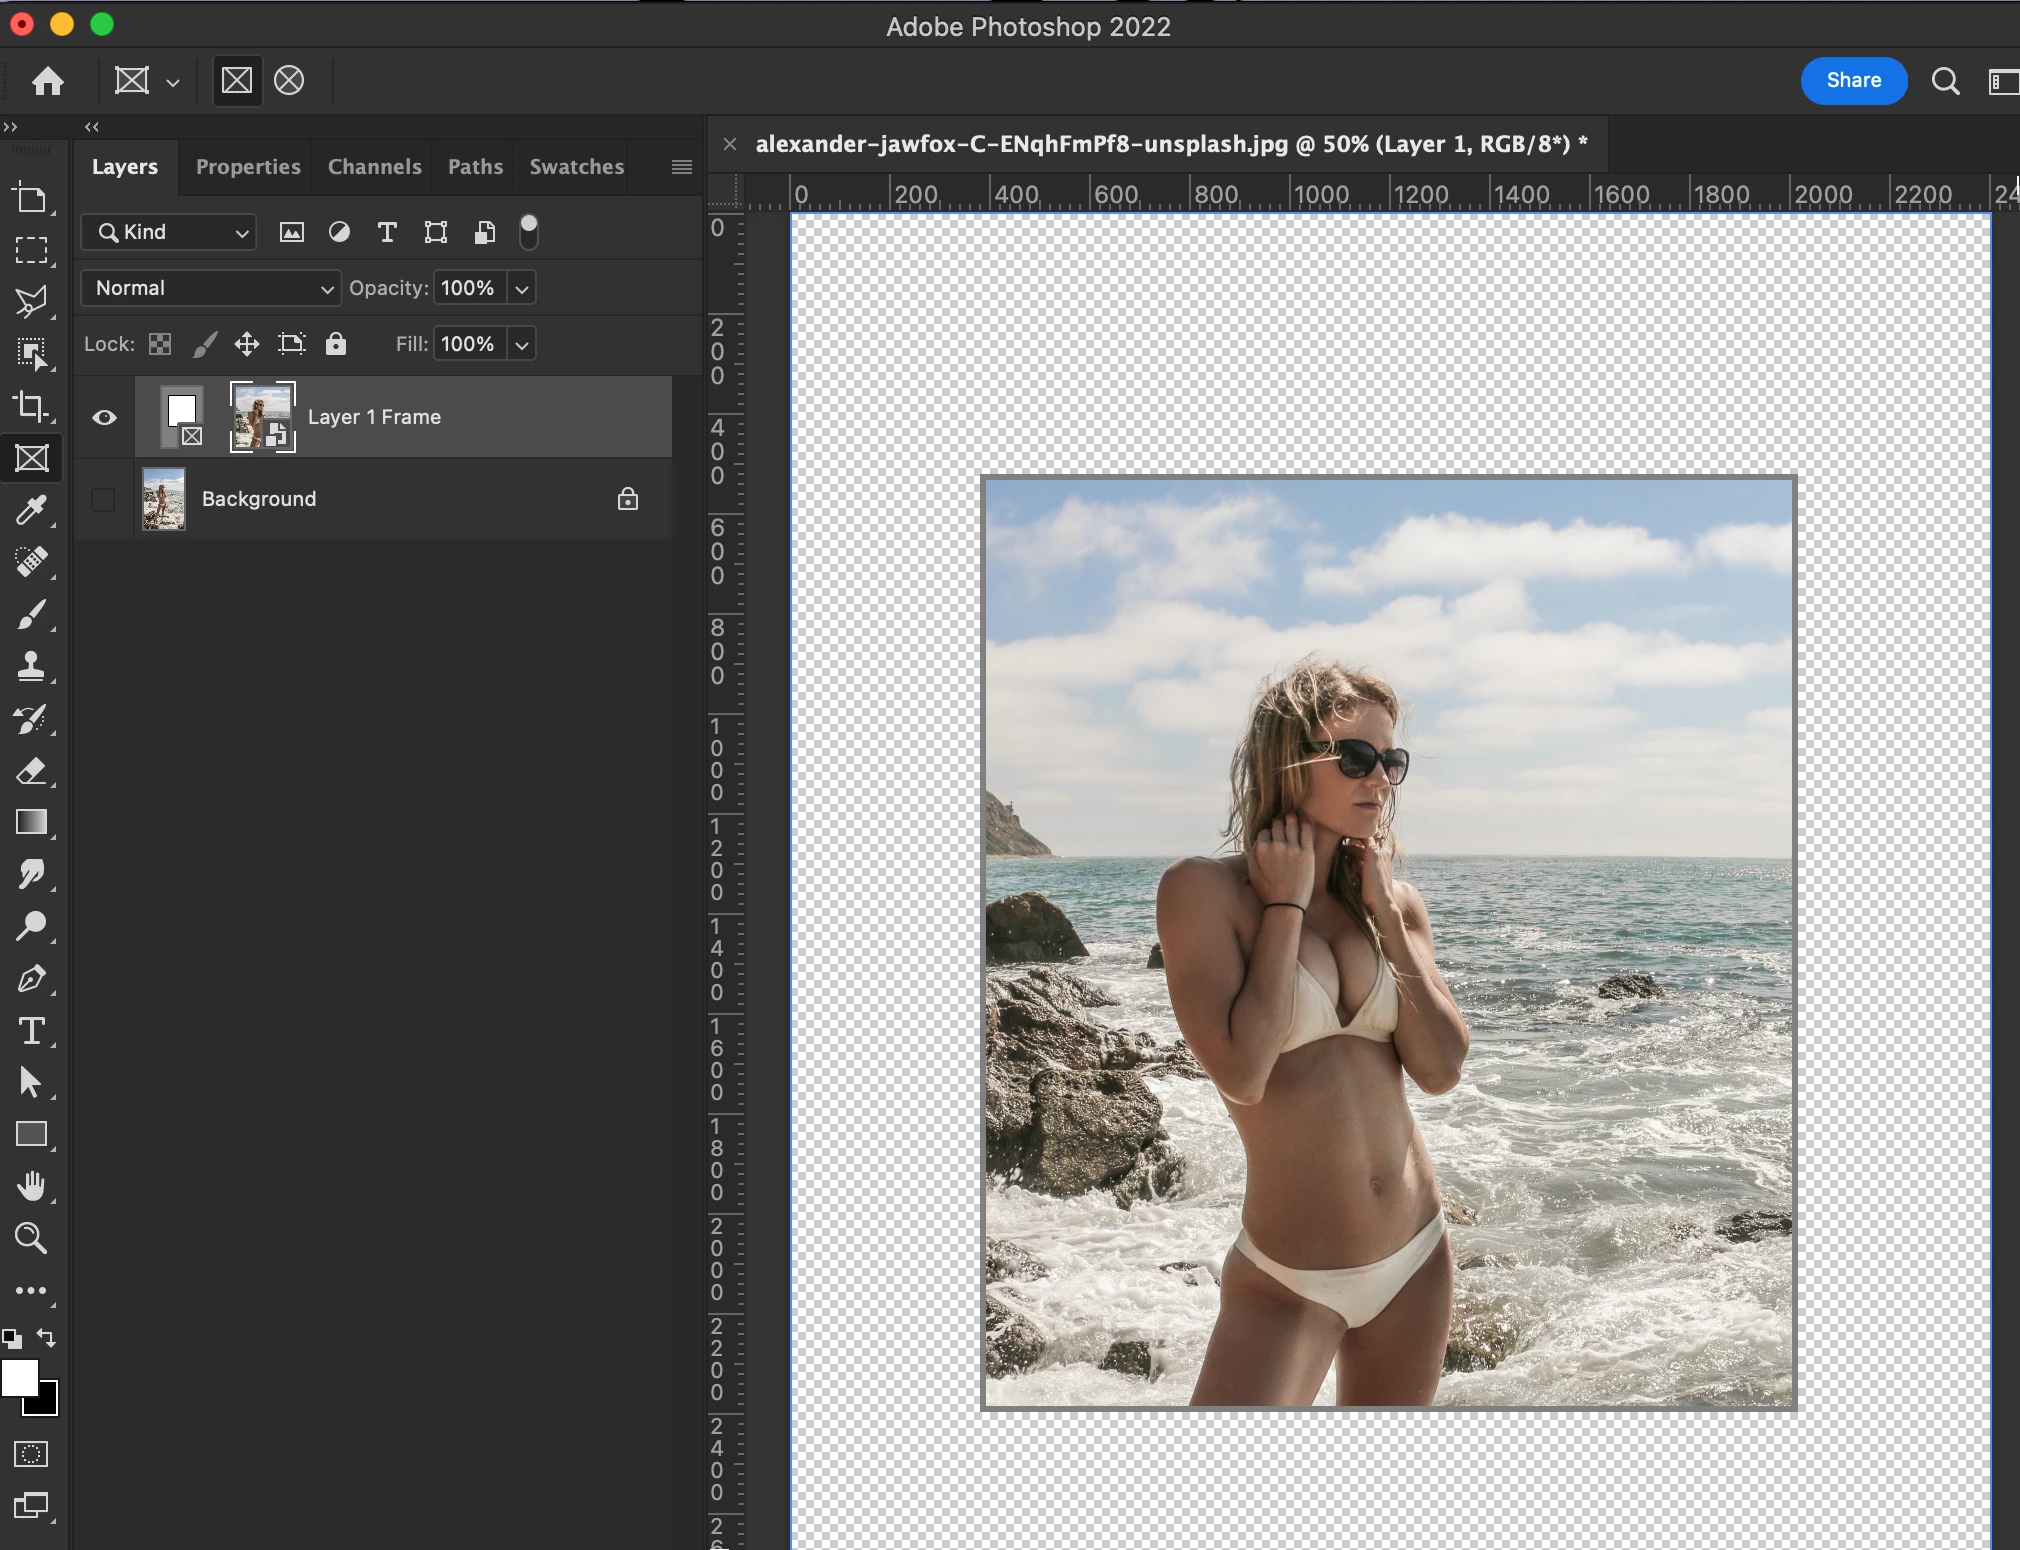Click the Layer 1 Frame content thumbnail
The height and width of the screenshot is (1550, 2020).
tap(262, 417)
